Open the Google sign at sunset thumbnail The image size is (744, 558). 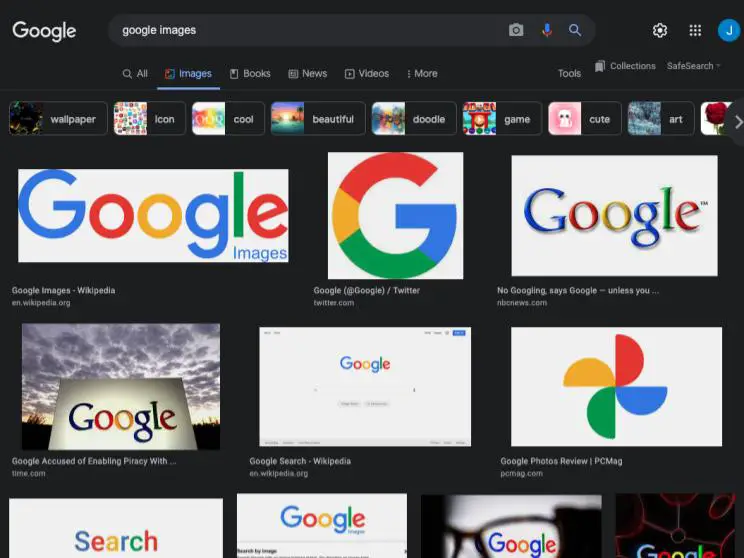tap(121, 386)
